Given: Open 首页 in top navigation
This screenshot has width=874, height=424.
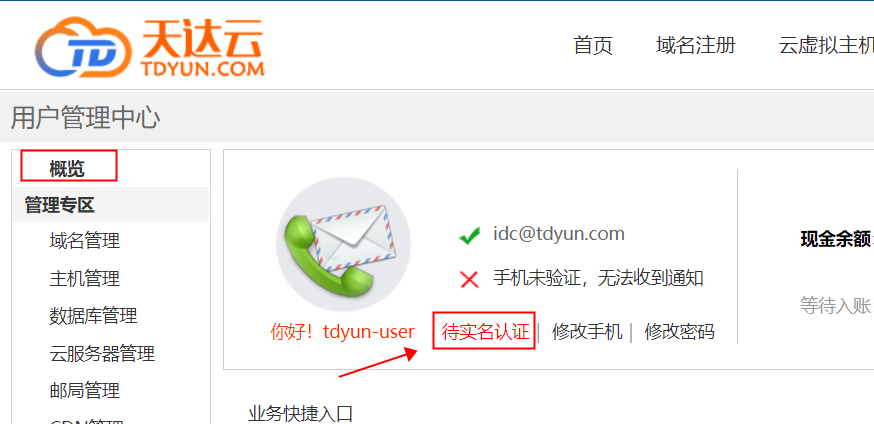Looking at the screenshot, I should coord(593,45).
